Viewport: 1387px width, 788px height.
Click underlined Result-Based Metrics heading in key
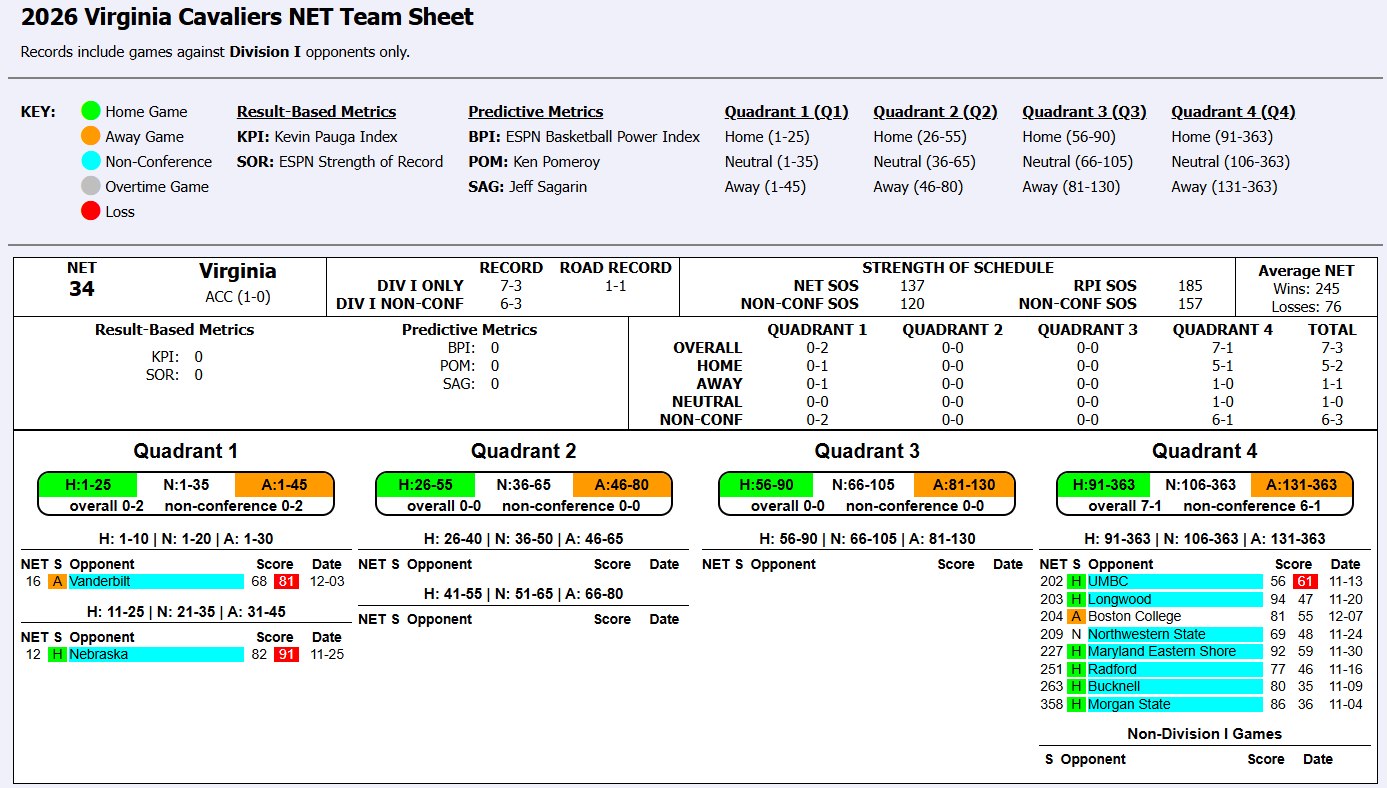click(x=316, y=112)
